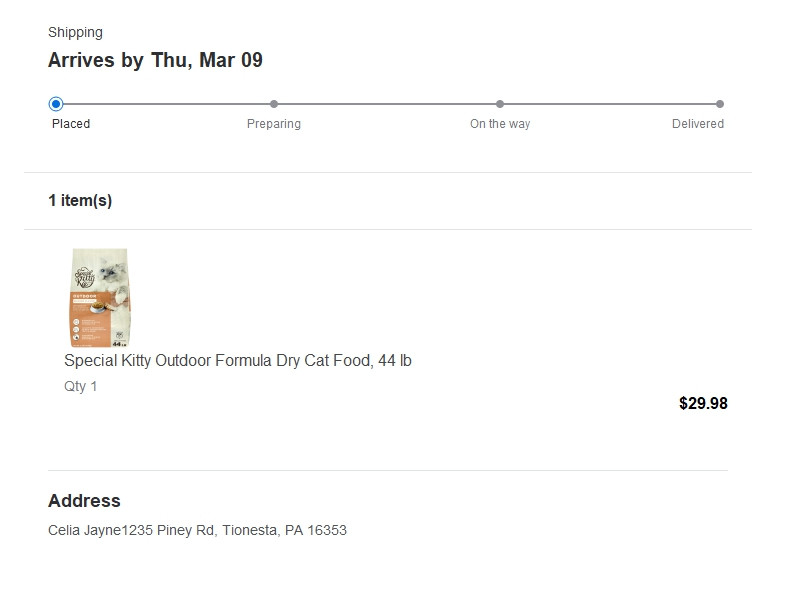Click the On the way step dot
This screenshot has width=800, height=606.
[500, 104]
